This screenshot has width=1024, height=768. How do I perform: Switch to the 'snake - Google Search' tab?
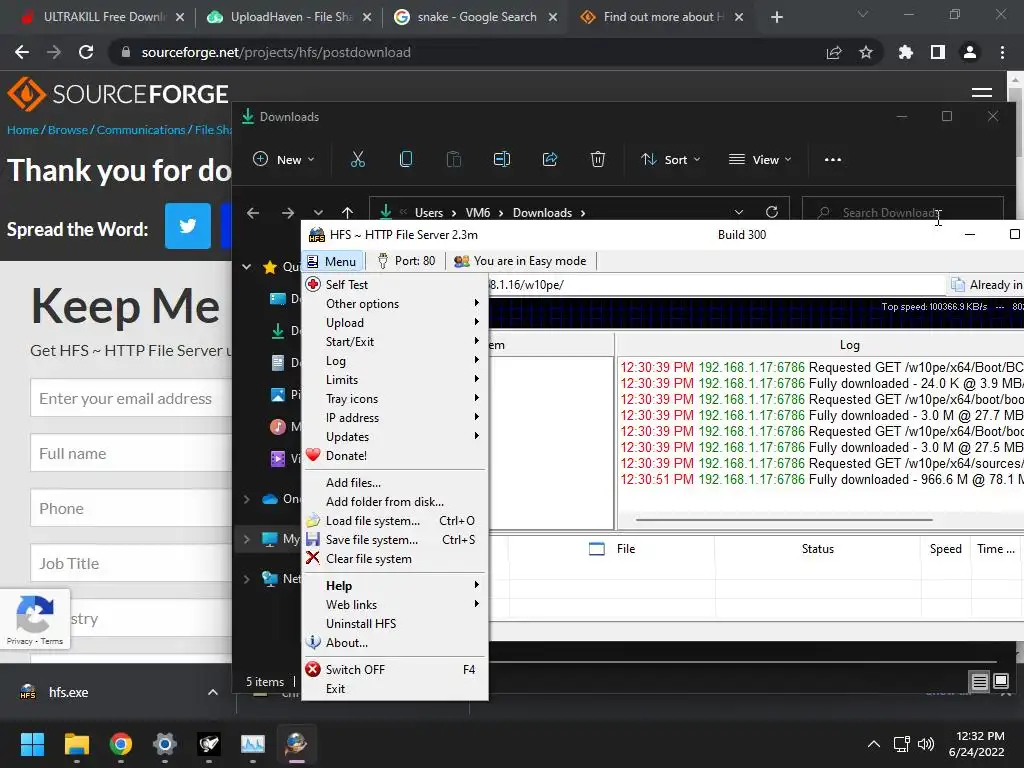(477, 17)
